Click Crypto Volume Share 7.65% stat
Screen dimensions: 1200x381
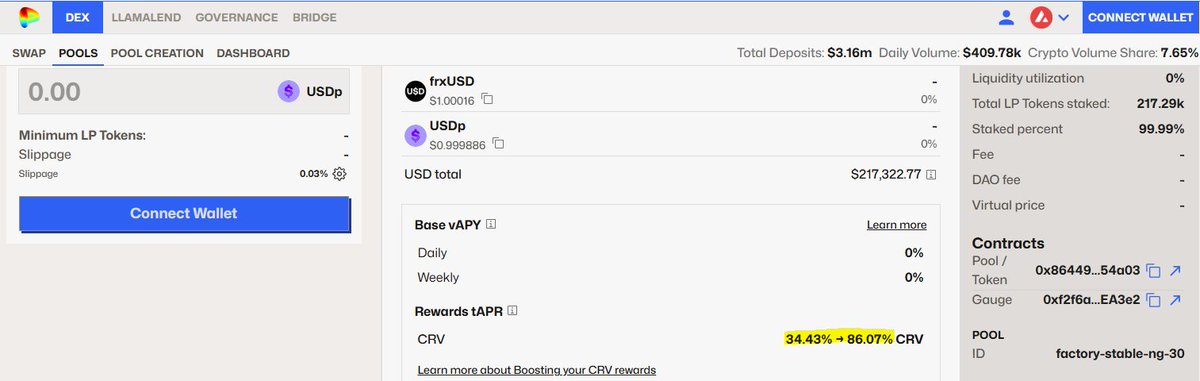point(1113,53)
